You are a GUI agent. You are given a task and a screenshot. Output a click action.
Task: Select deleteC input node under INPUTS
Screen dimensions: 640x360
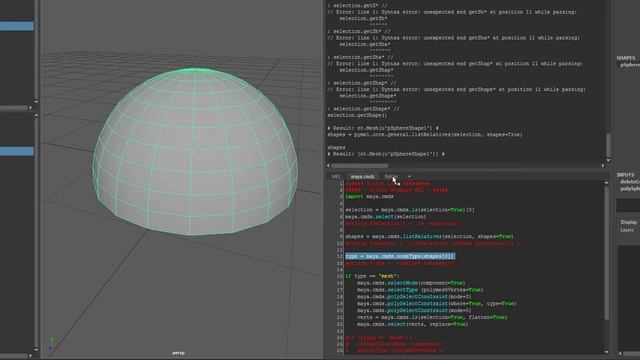(630, 182)
